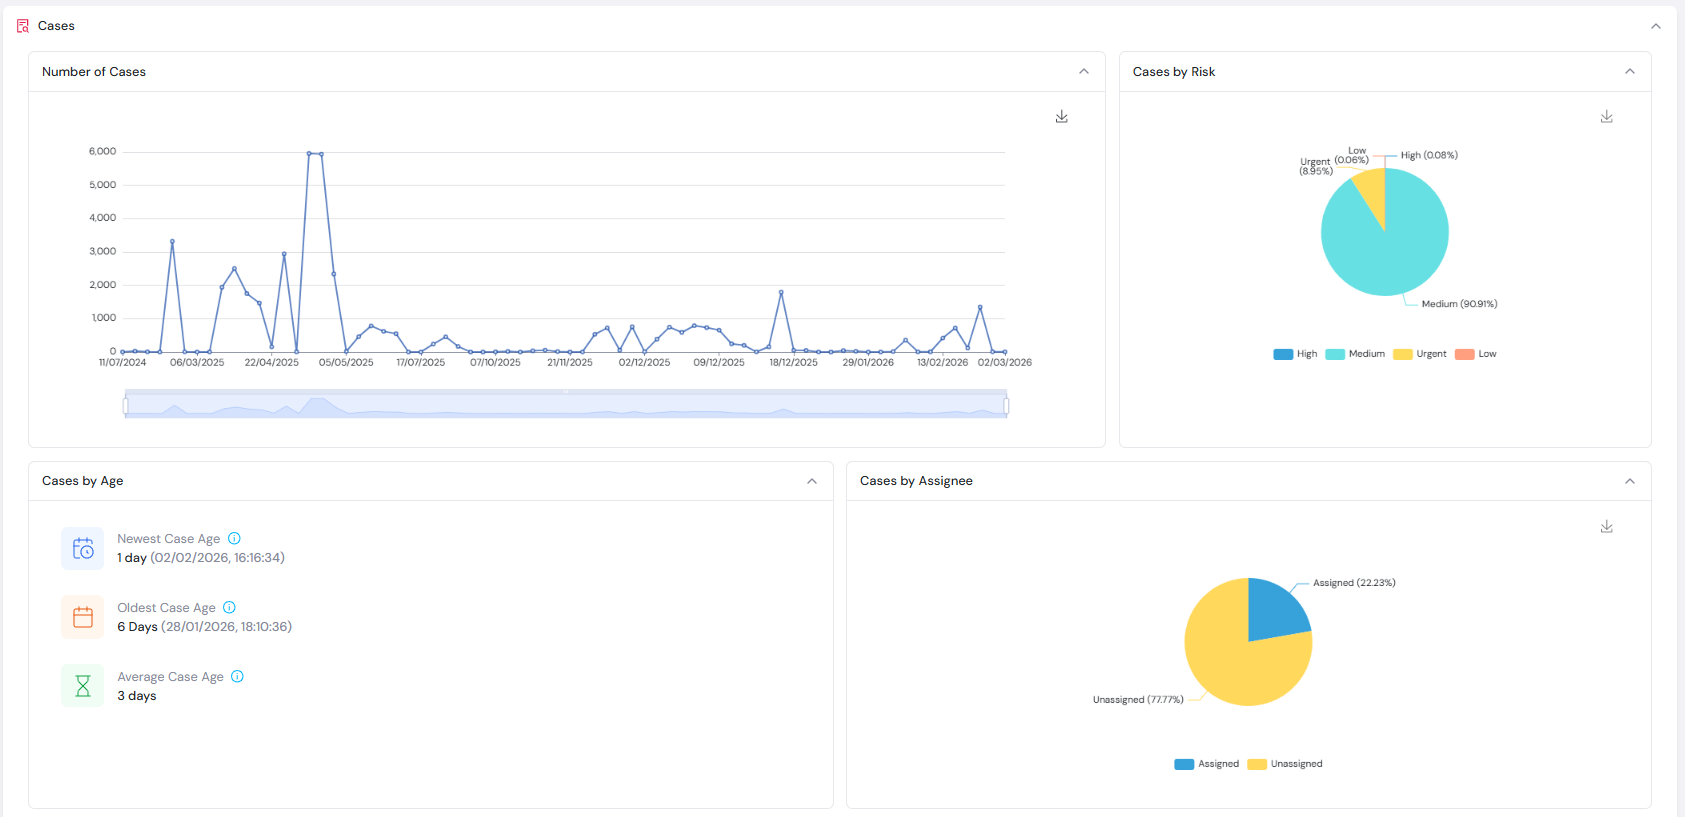Image resolution: width=1685 pixels, height=817 pixels.
Task: Toggle the Low risk legend item
Action: 1476,354
